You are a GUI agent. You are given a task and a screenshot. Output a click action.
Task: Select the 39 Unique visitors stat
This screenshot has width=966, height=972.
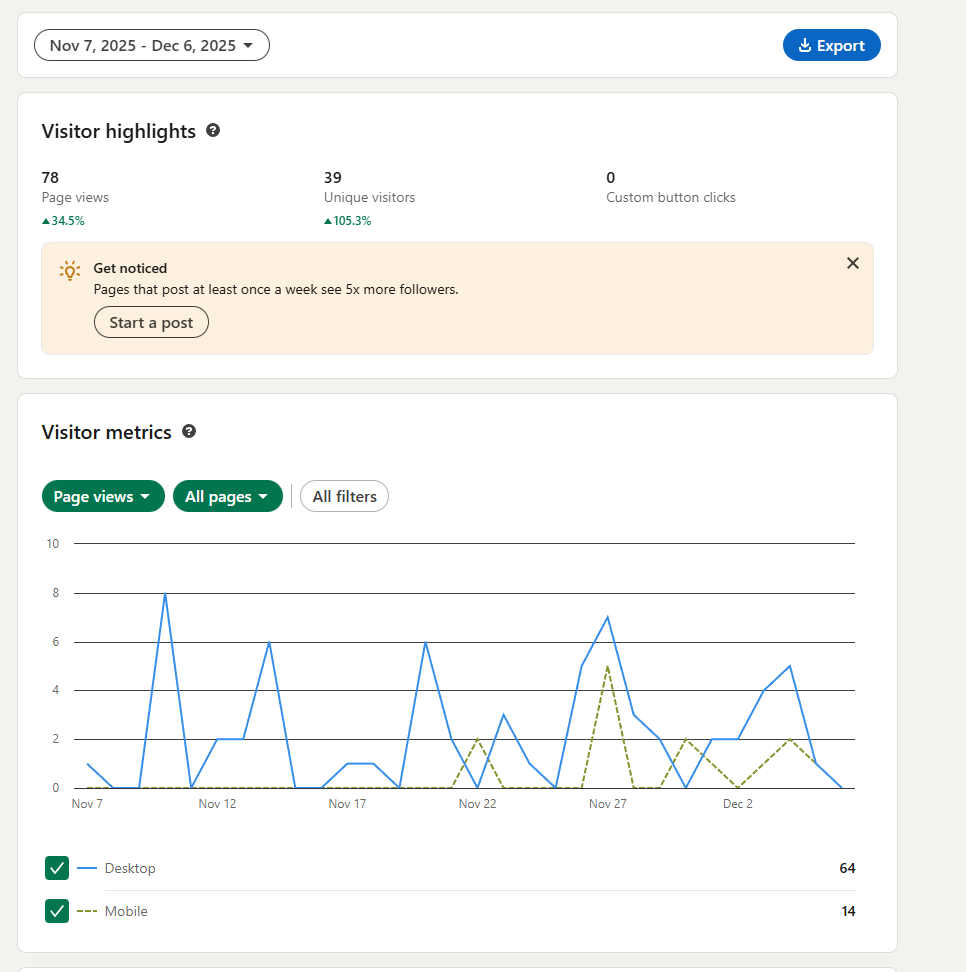pyautogui.click(x=333, y=178)
